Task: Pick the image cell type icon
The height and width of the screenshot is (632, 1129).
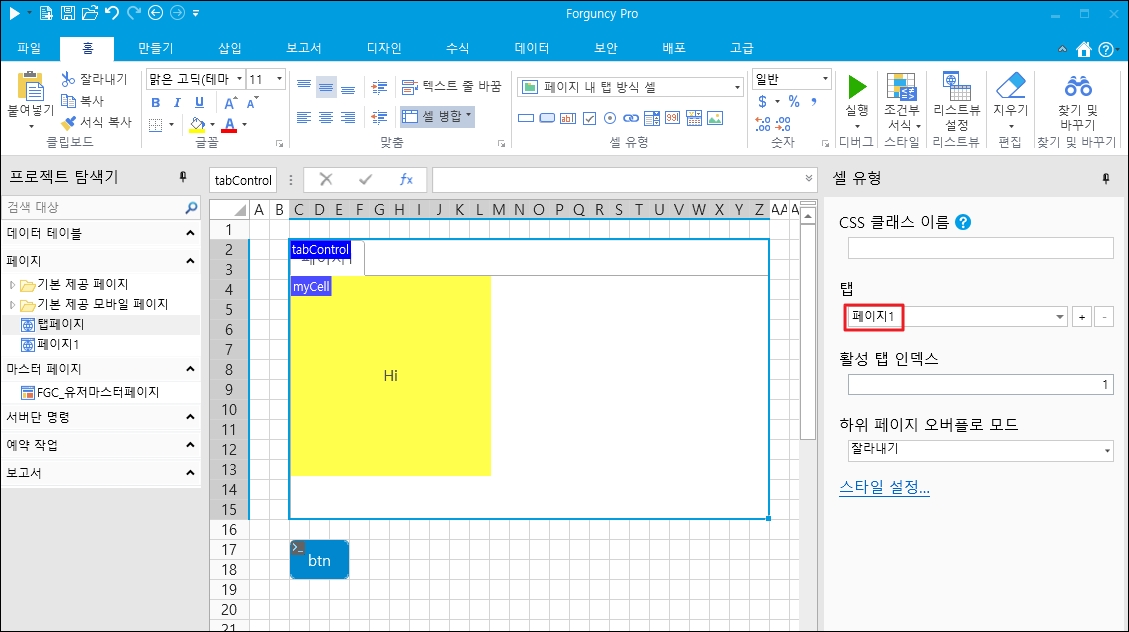Action: (x=714, y=118)
